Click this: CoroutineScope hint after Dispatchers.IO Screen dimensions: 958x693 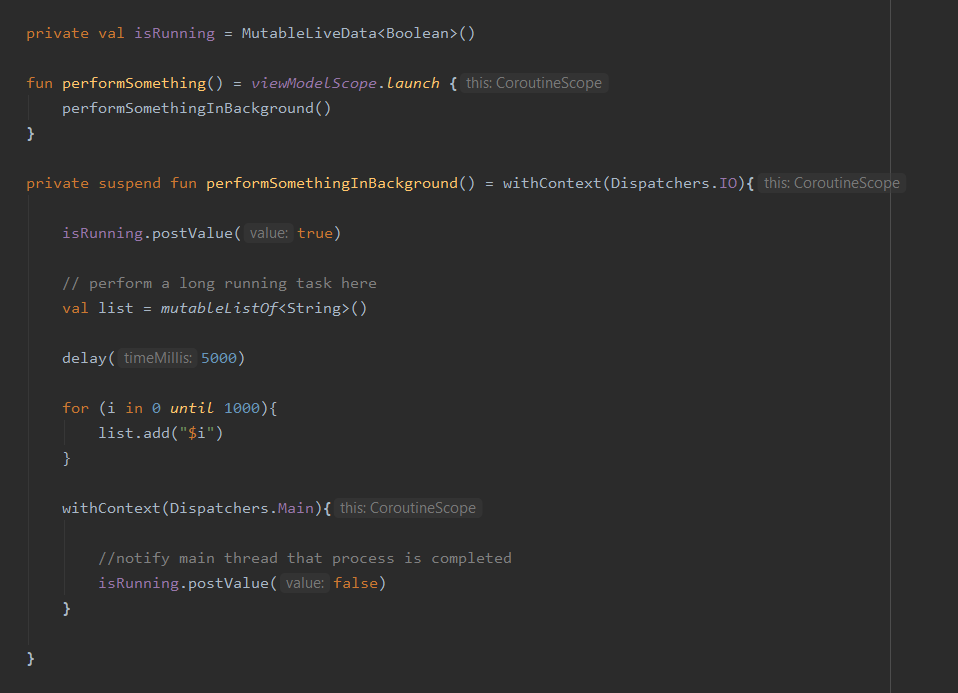(832, 183)
